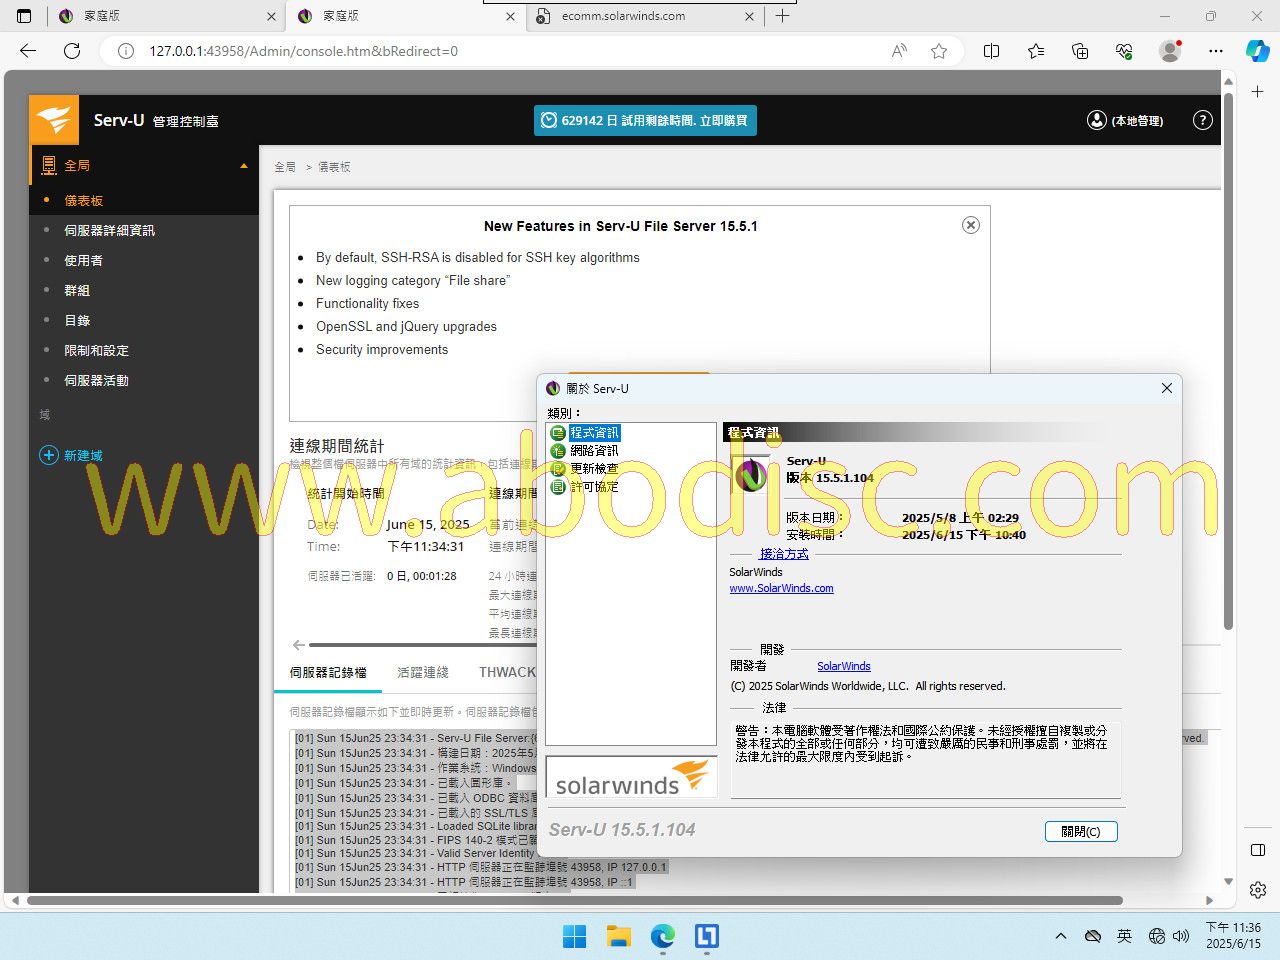Open tab actions menu icon
This screenshot has height=960, width=1280.
pyautogui.click(x=24, y=16)
